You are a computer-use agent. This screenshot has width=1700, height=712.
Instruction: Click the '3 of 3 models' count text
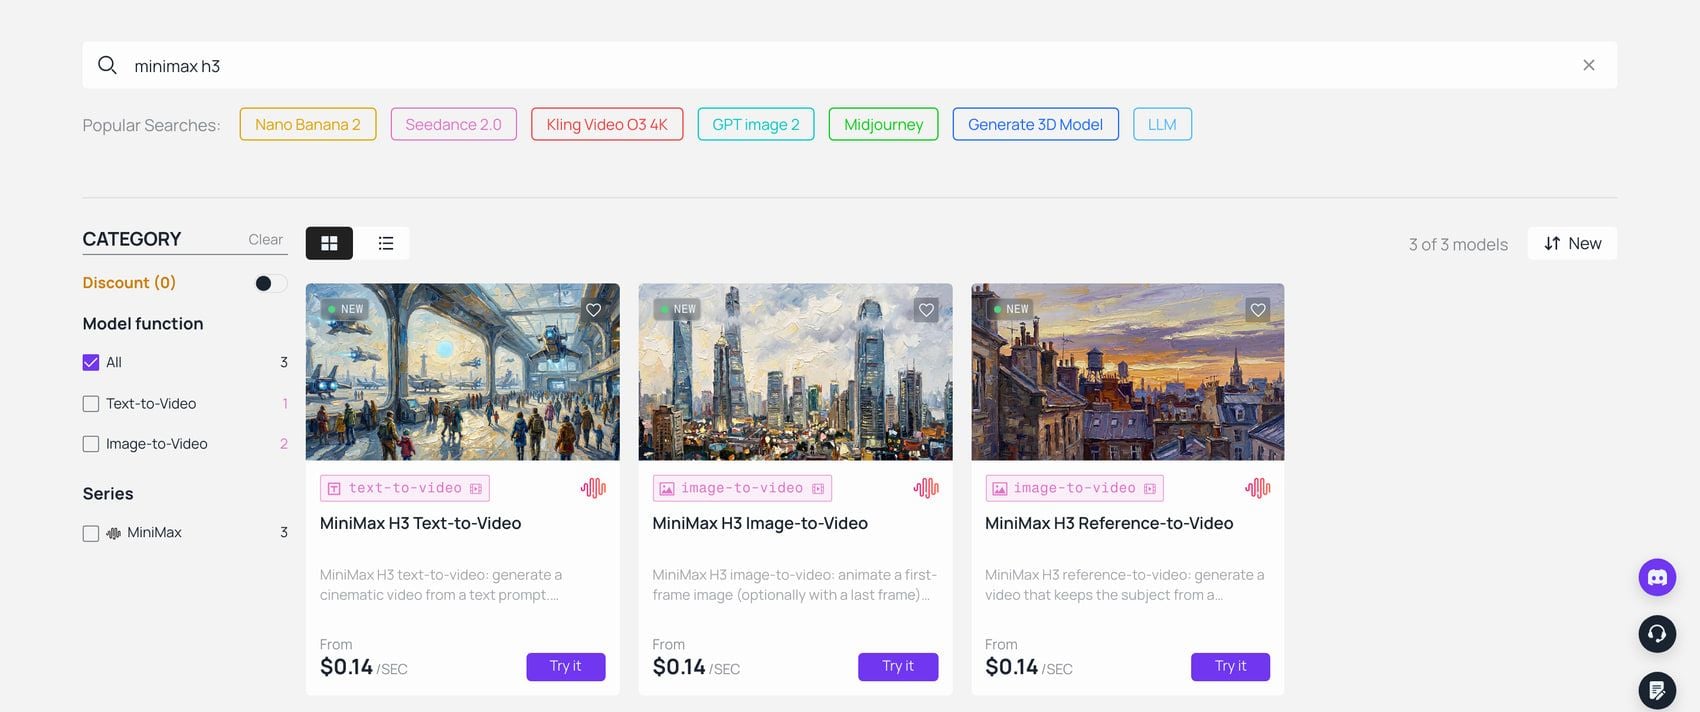click(x=1458, y=244)
